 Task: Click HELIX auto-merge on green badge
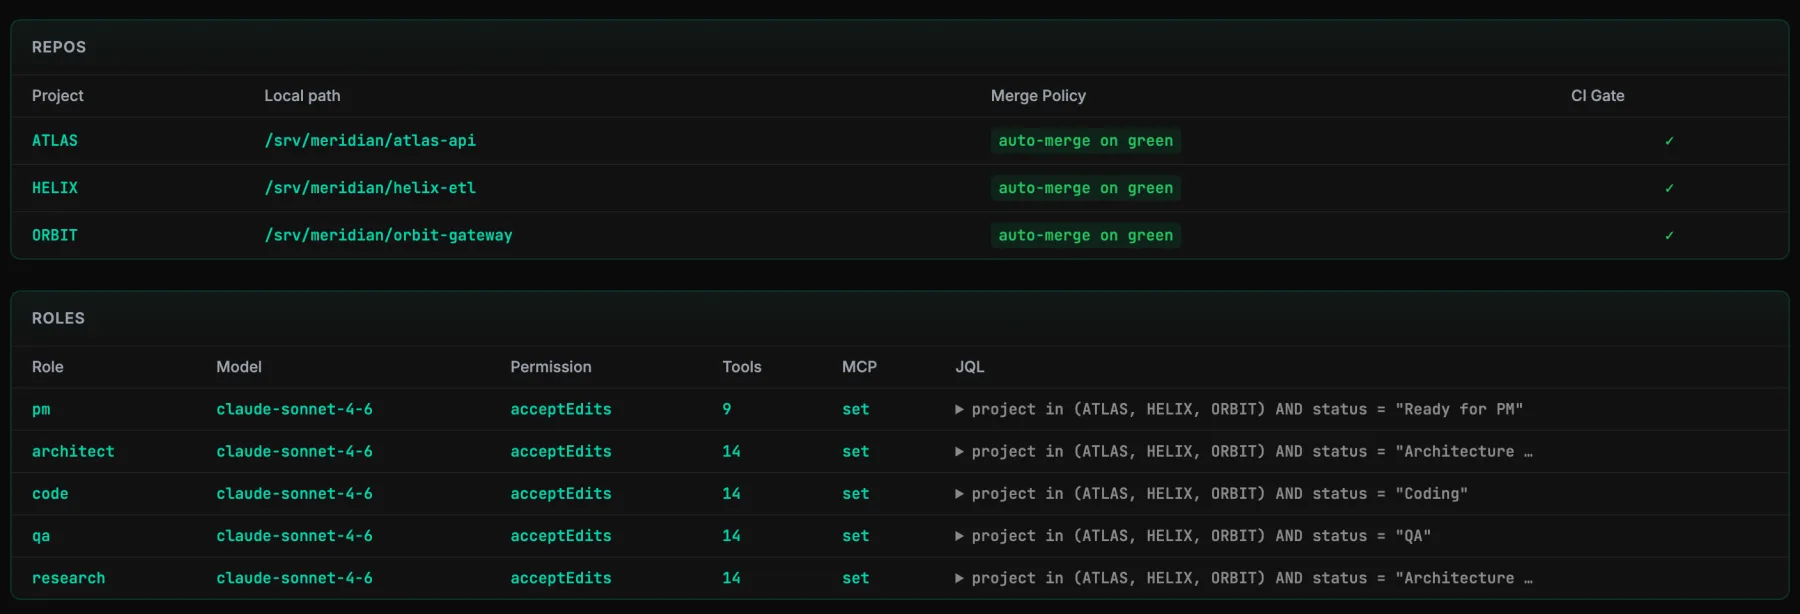(1086, 188)
